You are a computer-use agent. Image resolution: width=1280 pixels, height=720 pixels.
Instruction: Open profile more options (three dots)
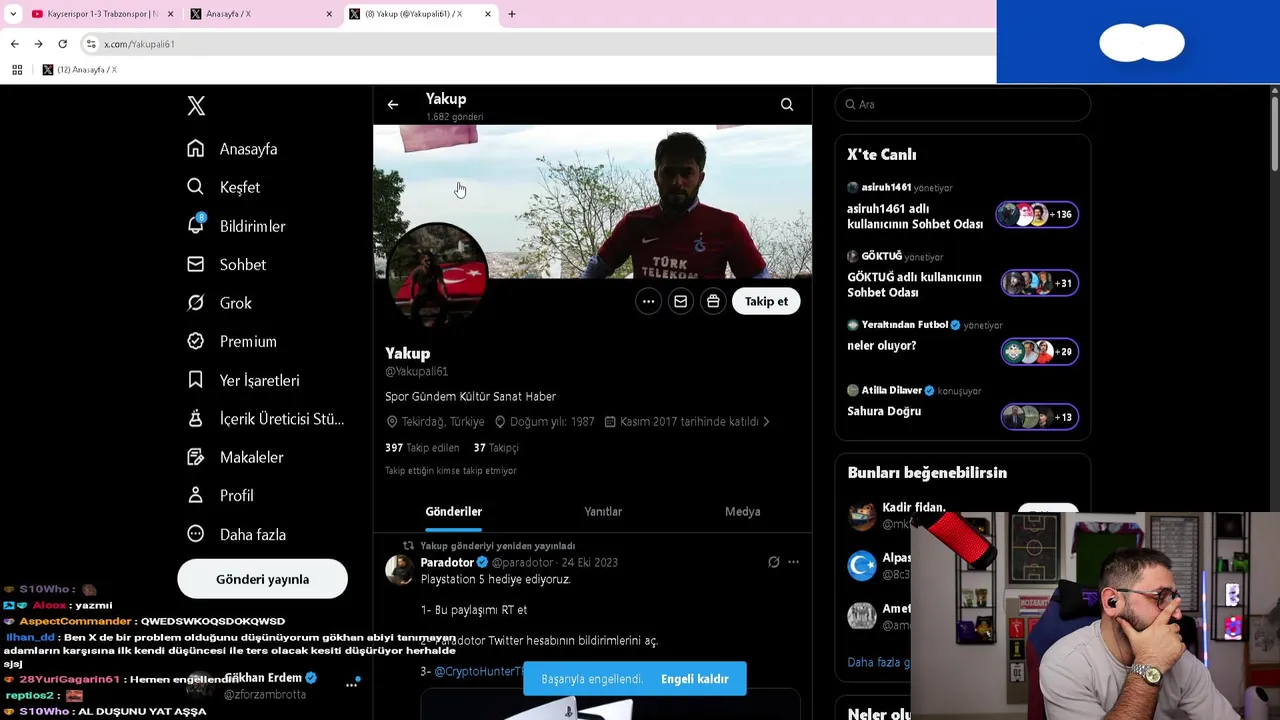[x=648, y=301]
